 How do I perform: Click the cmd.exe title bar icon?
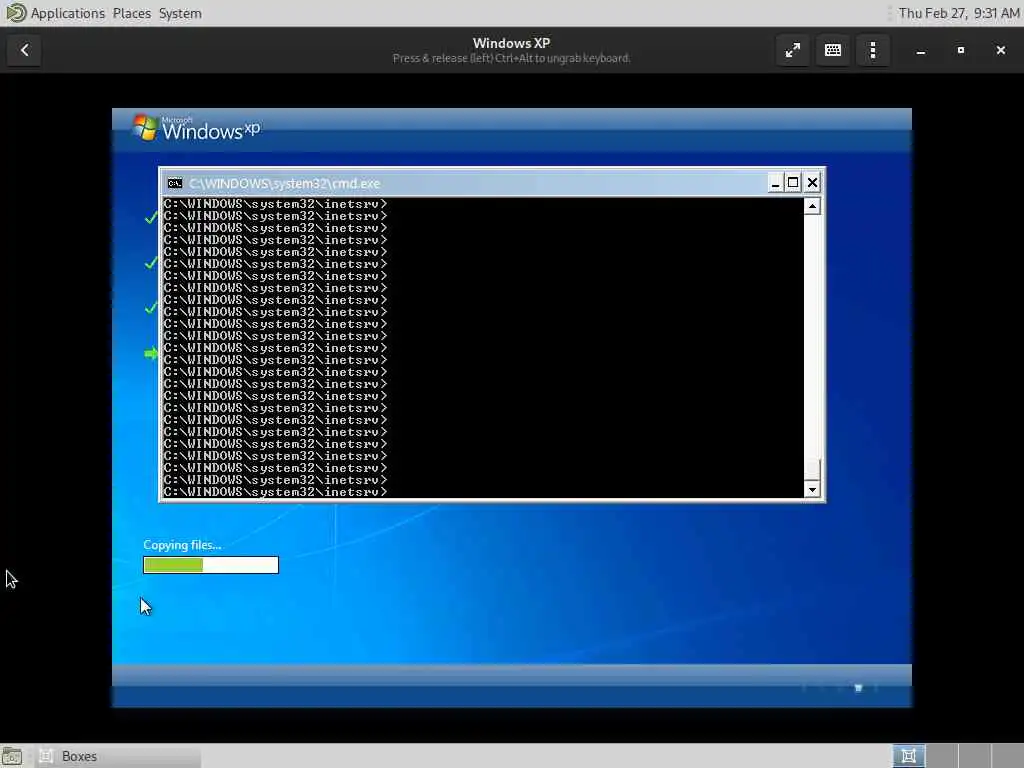pyautogui.click(x=174, y=184)
